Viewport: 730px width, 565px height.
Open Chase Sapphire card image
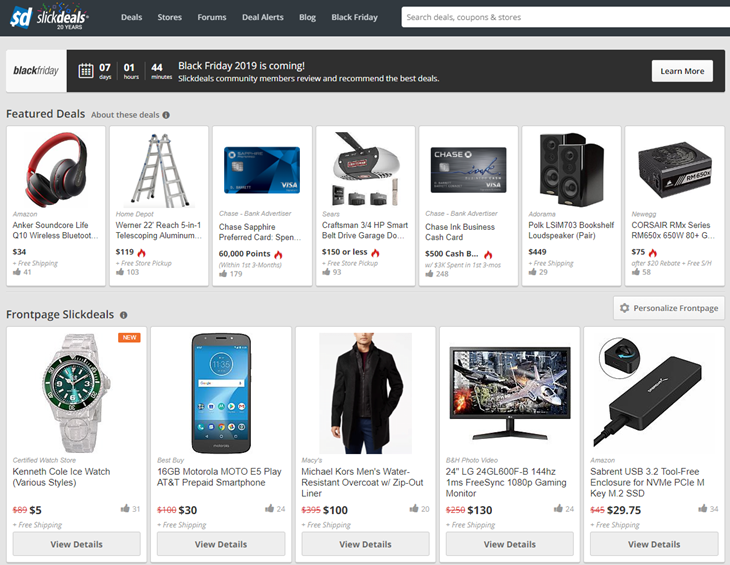pos(262,170)
